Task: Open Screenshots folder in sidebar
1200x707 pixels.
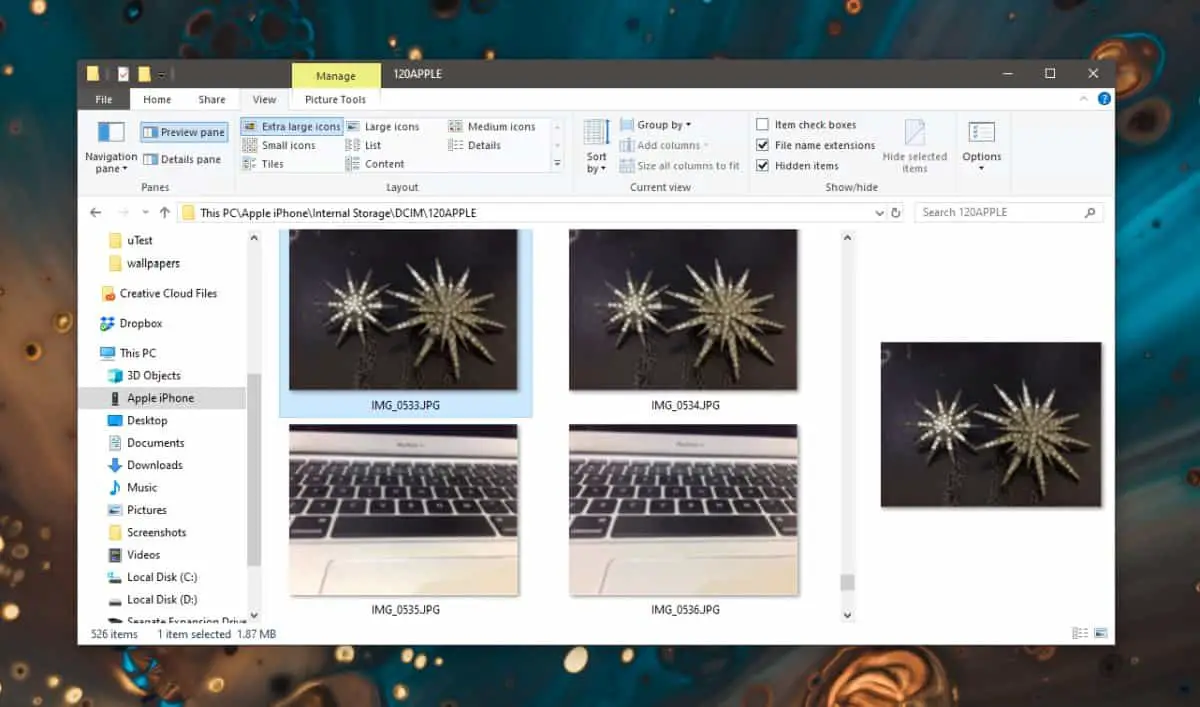Action: (147, 533)
